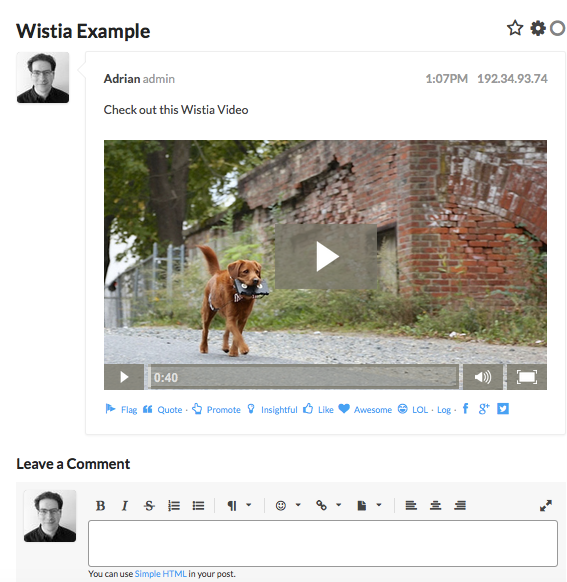Share the post on Twitter

click(503, 409)
